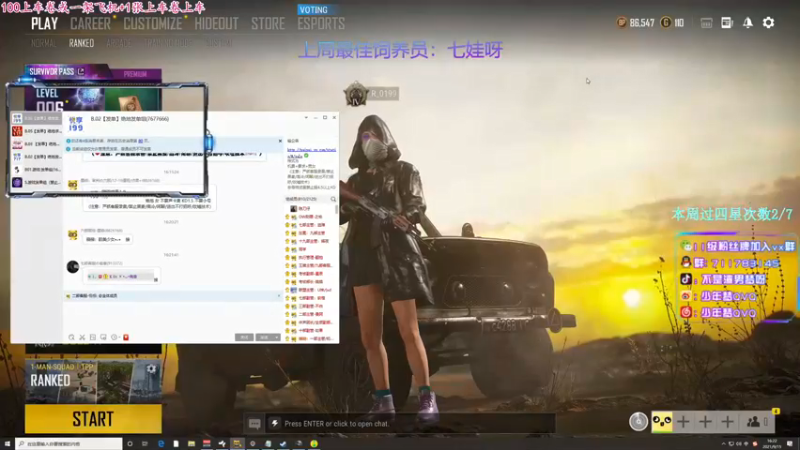Click the yellow START button
This screenshot has height=450, width=800.
(93, 419)
